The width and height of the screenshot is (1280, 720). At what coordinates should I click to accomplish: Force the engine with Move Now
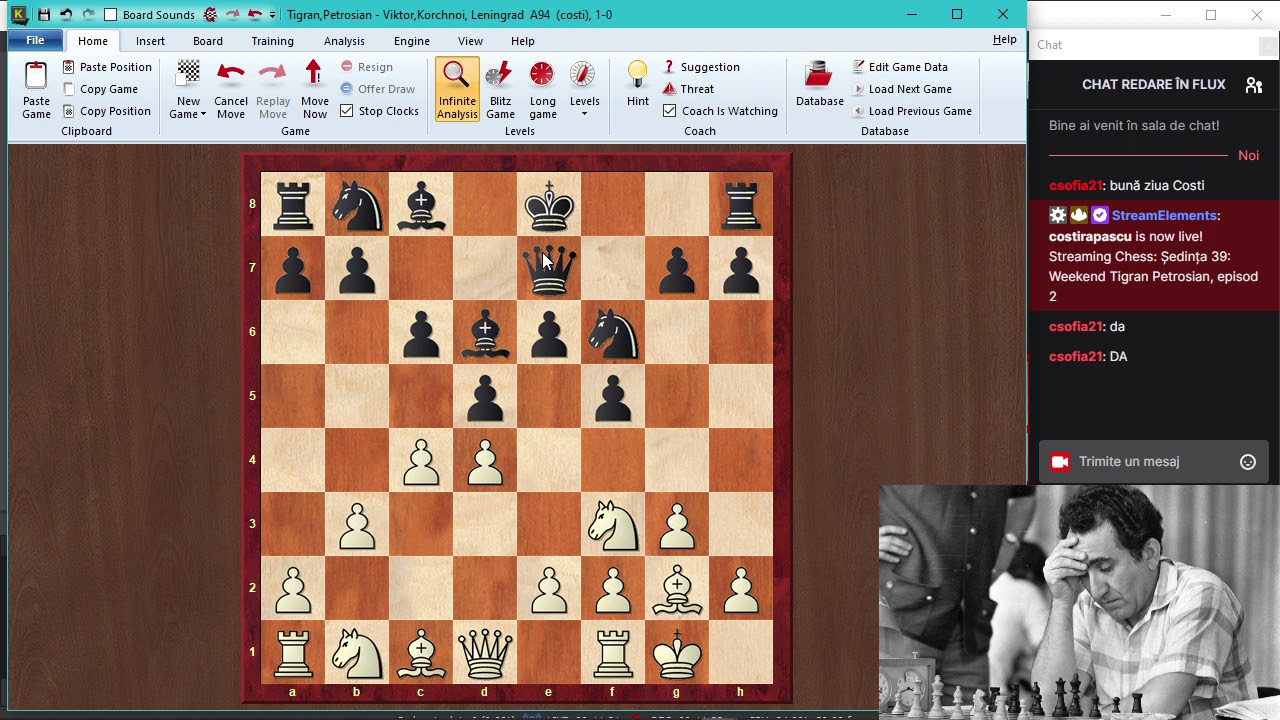315,89
